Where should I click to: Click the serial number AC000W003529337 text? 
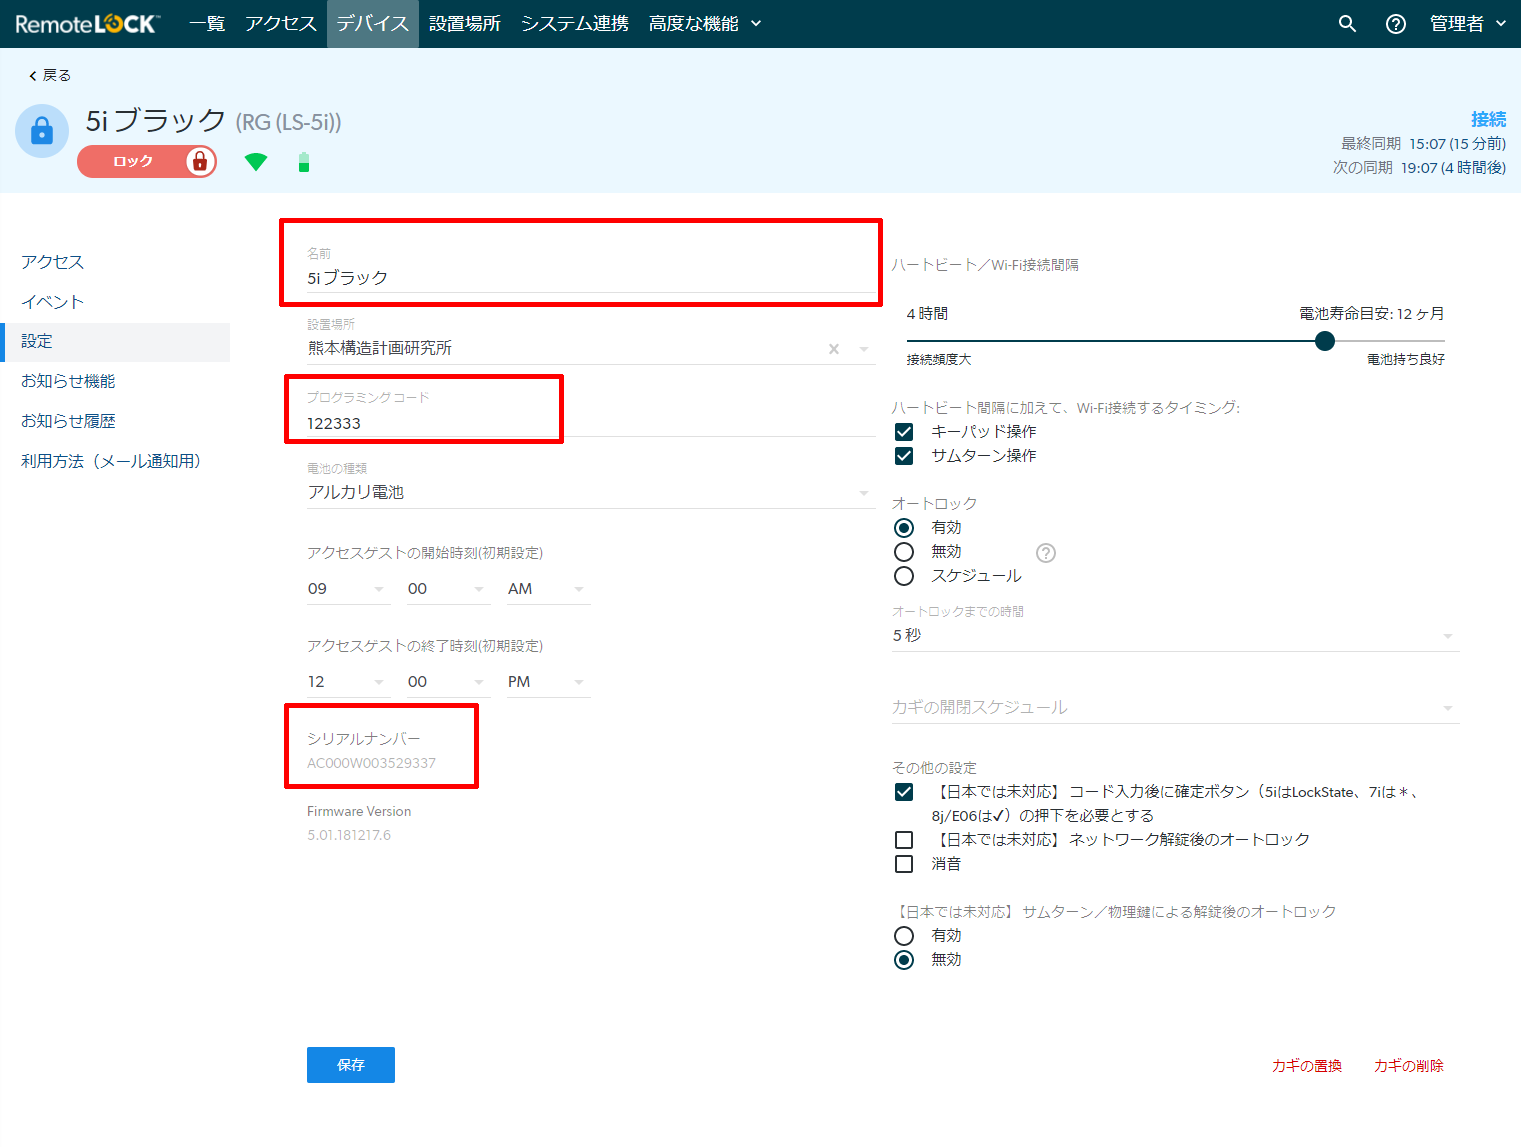371,763
